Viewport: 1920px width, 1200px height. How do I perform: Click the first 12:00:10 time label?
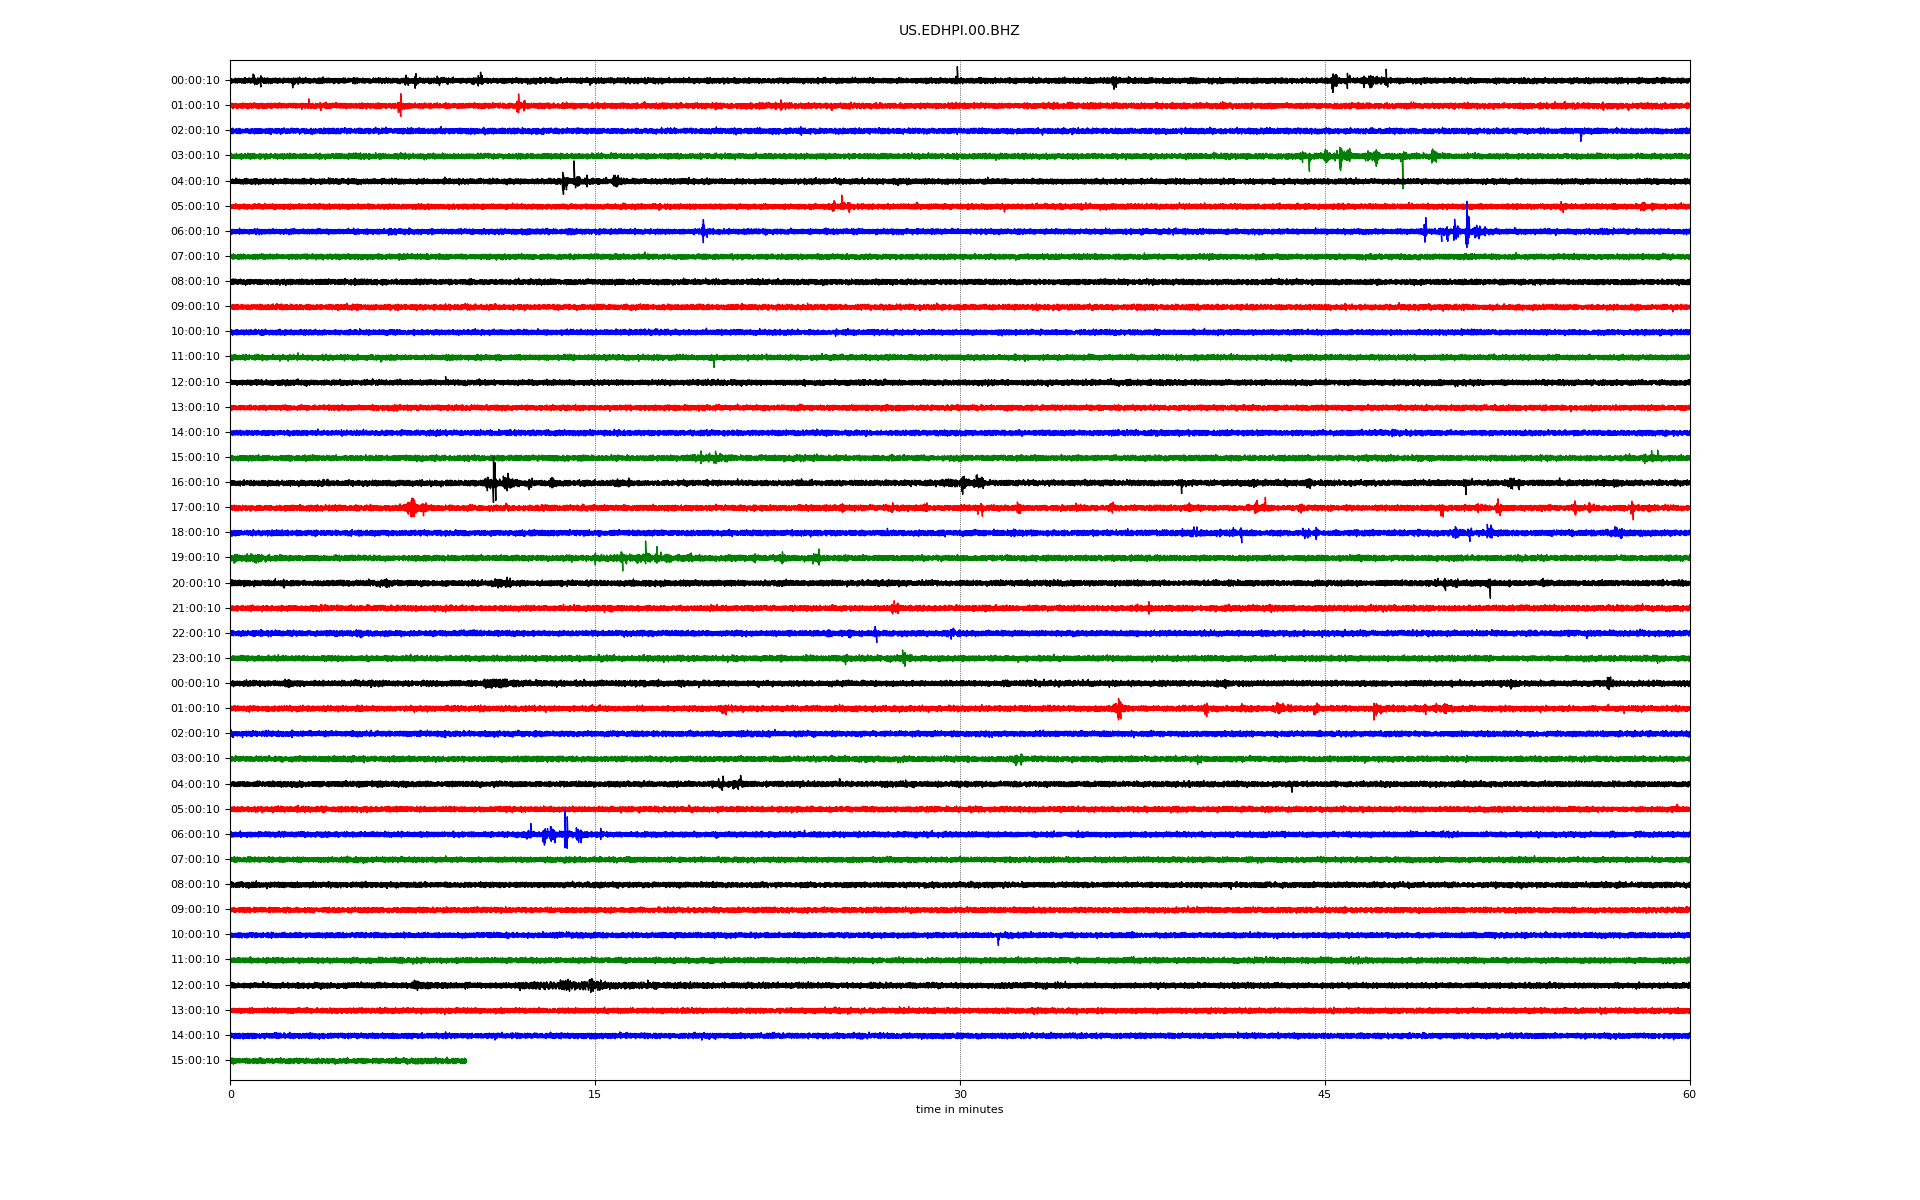pos(195,383)
